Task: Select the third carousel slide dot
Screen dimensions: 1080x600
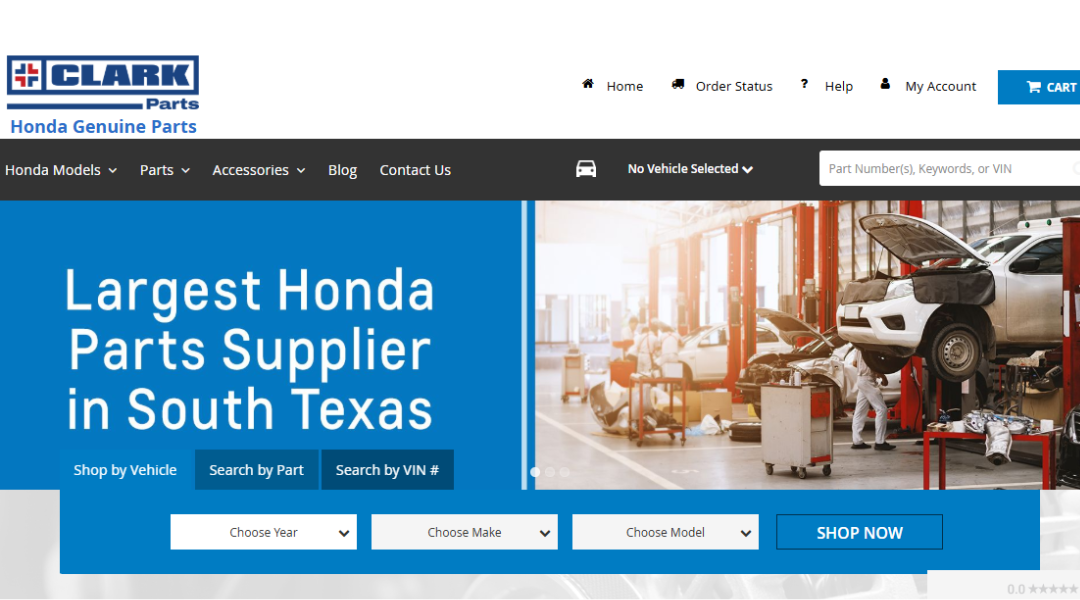Action: [565, 472]
